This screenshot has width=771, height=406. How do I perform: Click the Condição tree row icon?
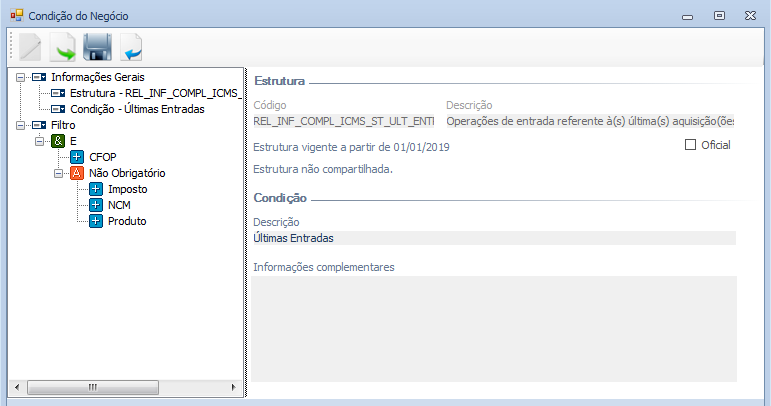click(x=58, y=109)
